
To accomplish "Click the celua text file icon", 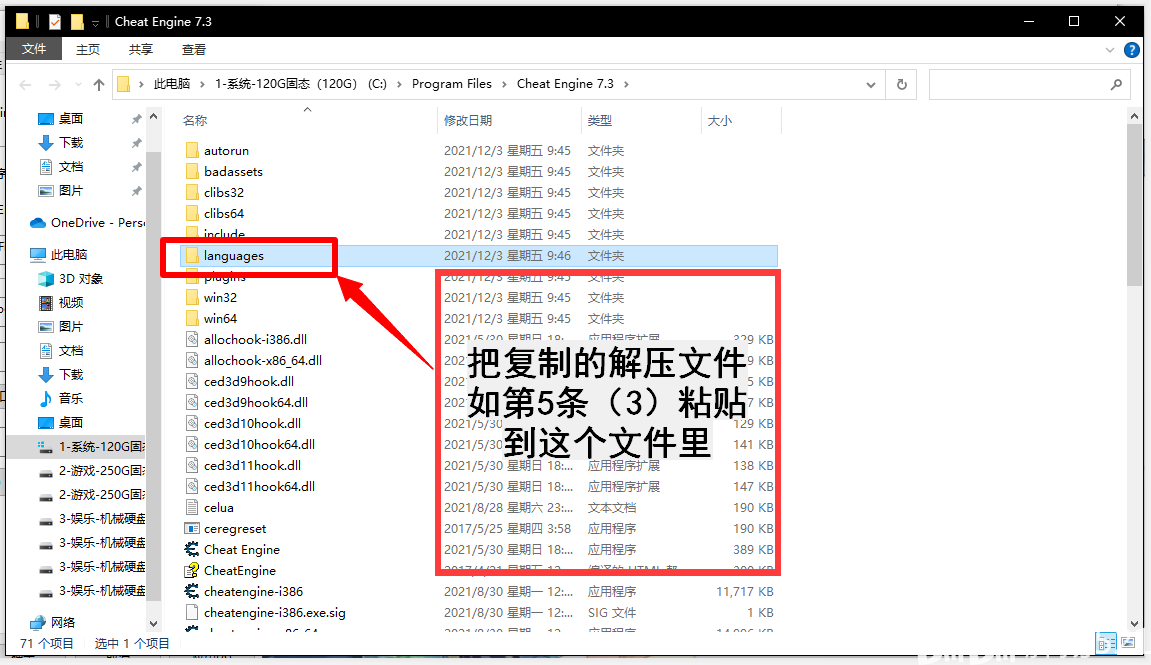I will (192, 507).
